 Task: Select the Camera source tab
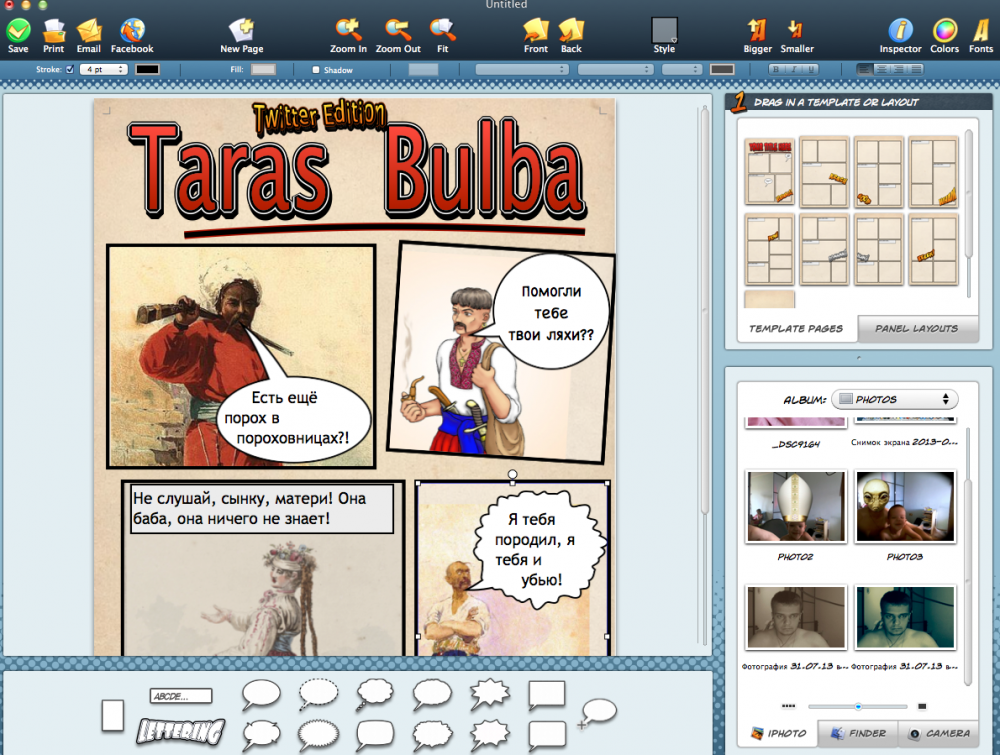pyautogui.click(x=939, y=733)
